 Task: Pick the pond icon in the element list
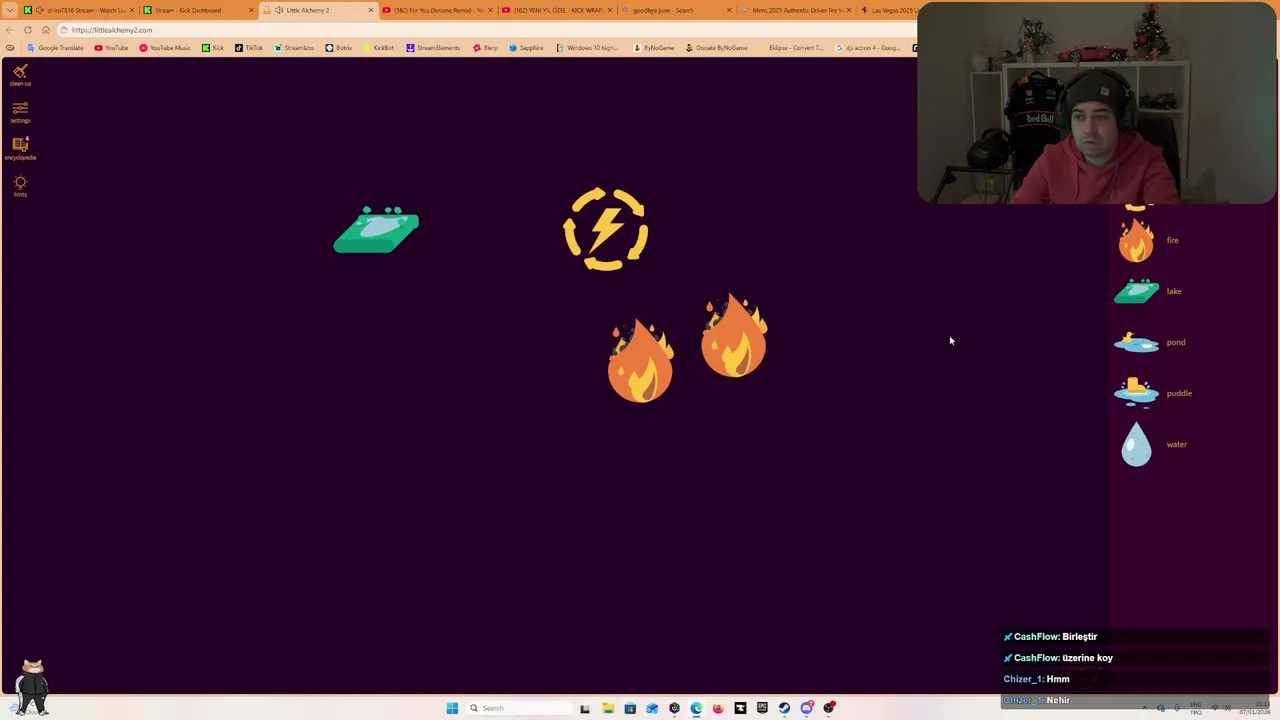click(x=1136, y=343)
